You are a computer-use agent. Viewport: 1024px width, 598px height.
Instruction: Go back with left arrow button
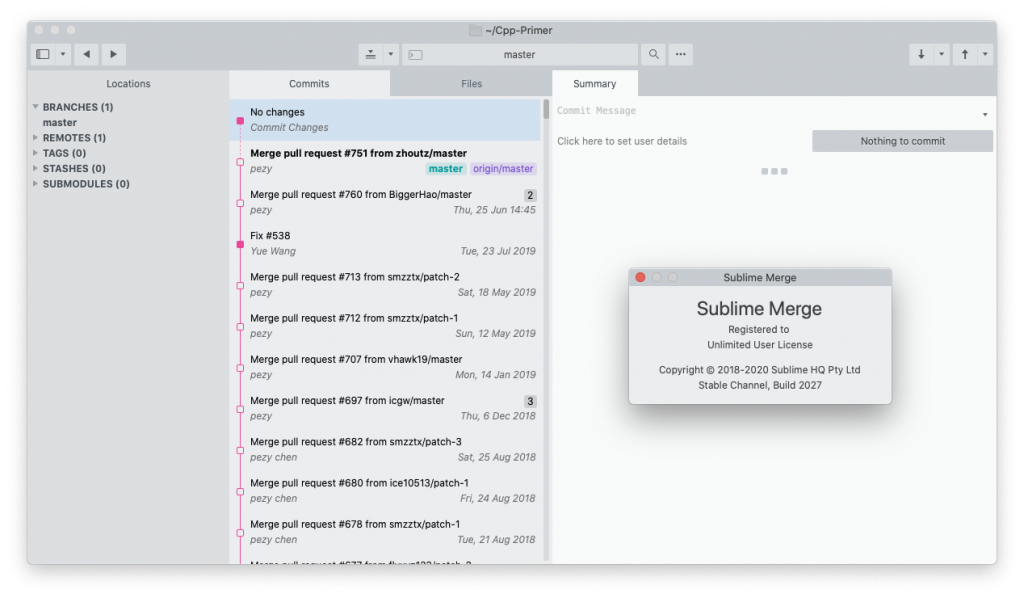(x=86, y=54)
